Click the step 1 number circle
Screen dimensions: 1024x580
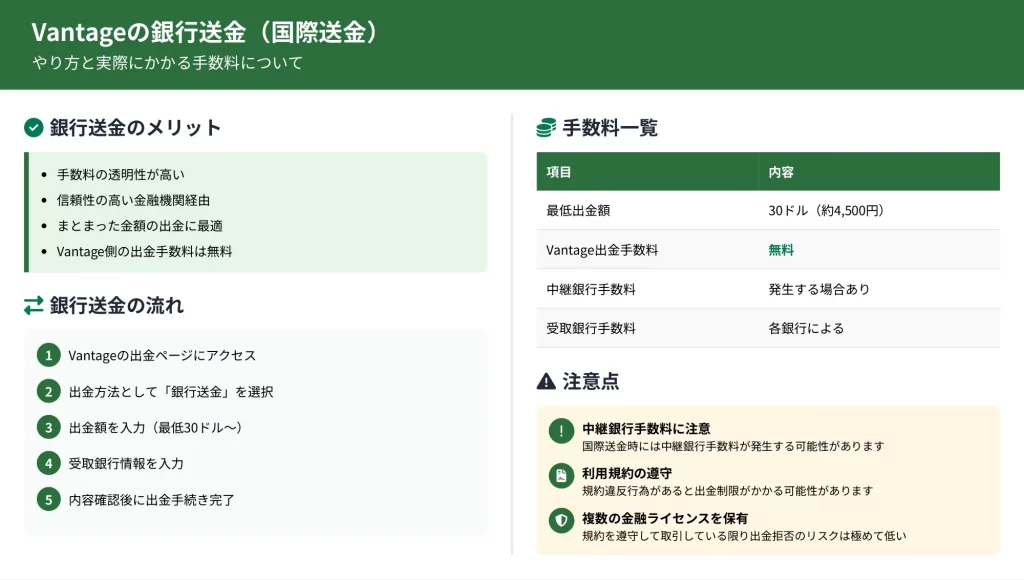pyautogui.click(x=48, y=355)
